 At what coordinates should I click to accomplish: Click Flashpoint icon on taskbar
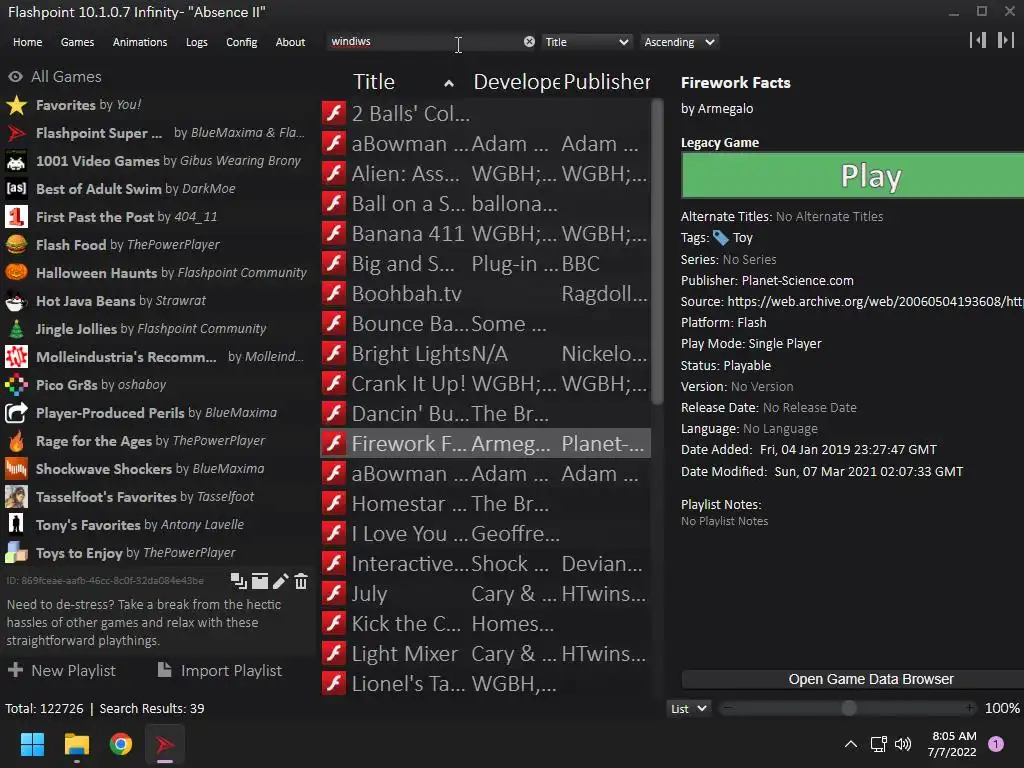pos(165,744)
